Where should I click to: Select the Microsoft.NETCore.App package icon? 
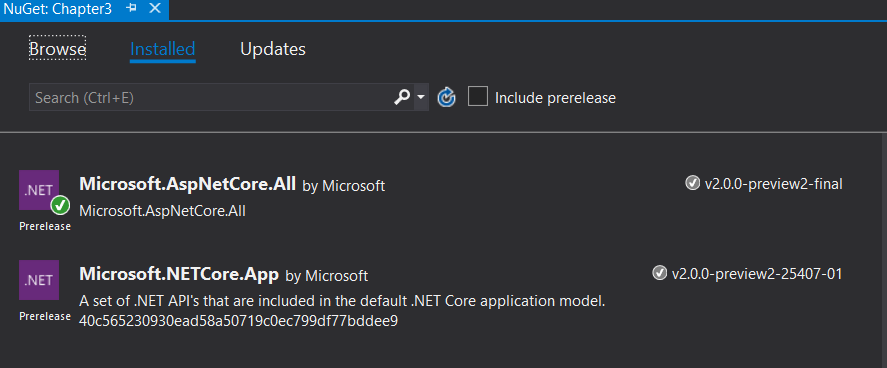click(39, 280)
